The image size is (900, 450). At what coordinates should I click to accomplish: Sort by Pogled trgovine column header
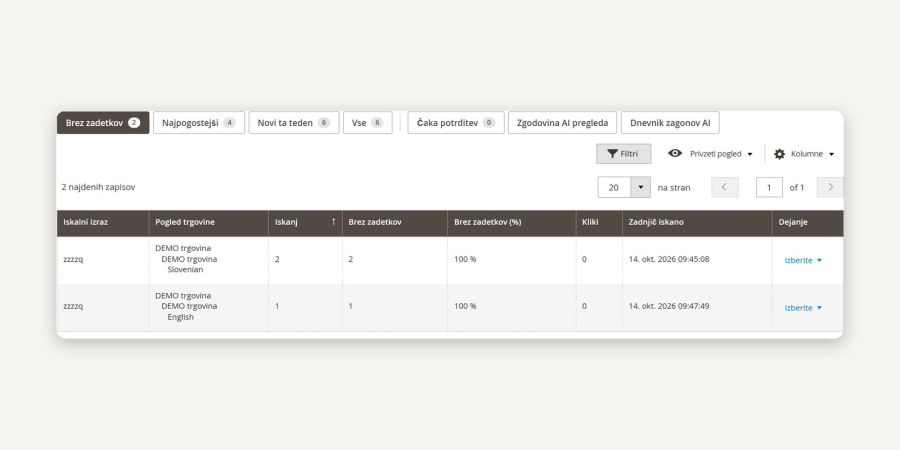pyautogui.click(x=209, y=223)
